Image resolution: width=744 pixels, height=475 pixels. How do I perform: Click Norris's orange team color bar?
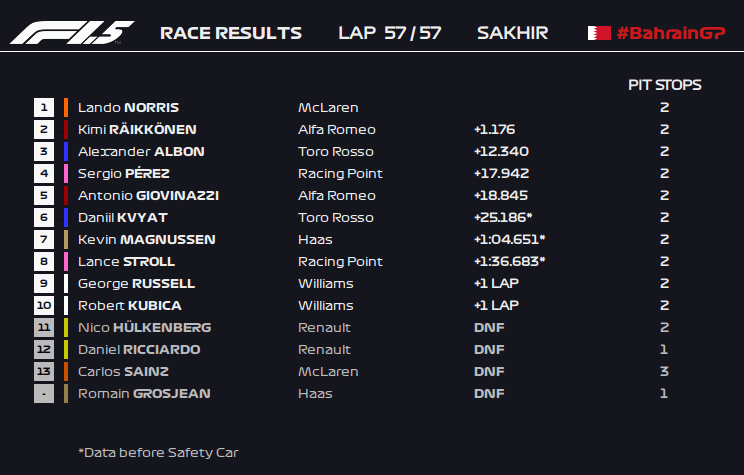pos(65,107)
